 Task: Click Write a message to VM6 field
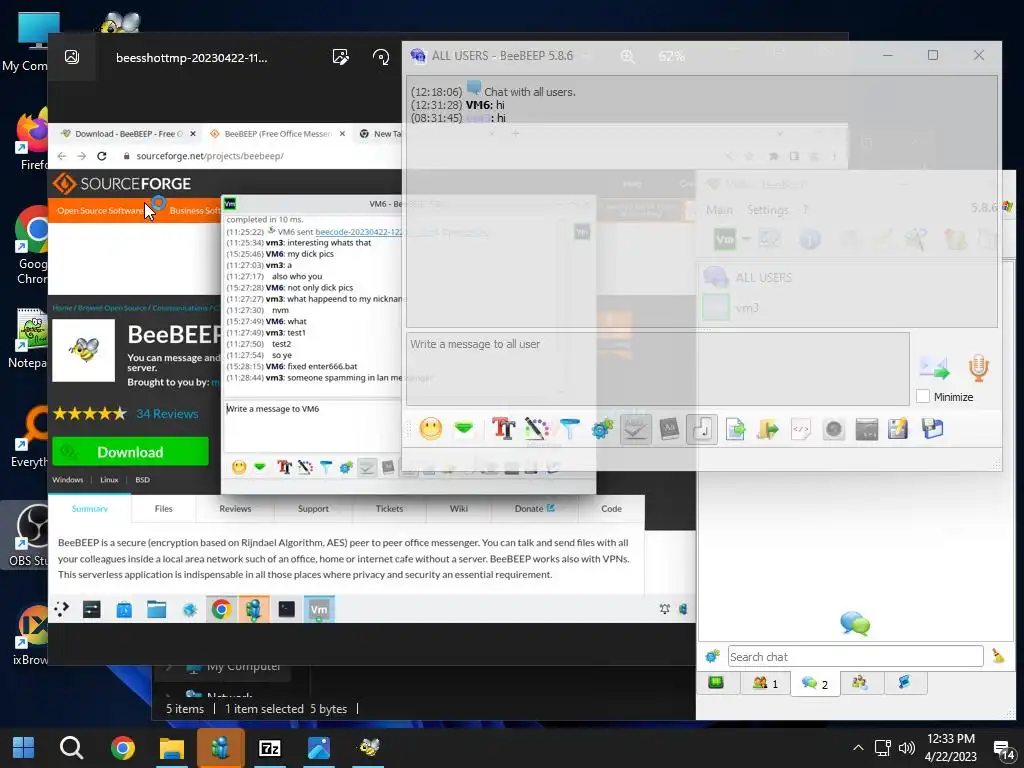click(x=312, y=425)
